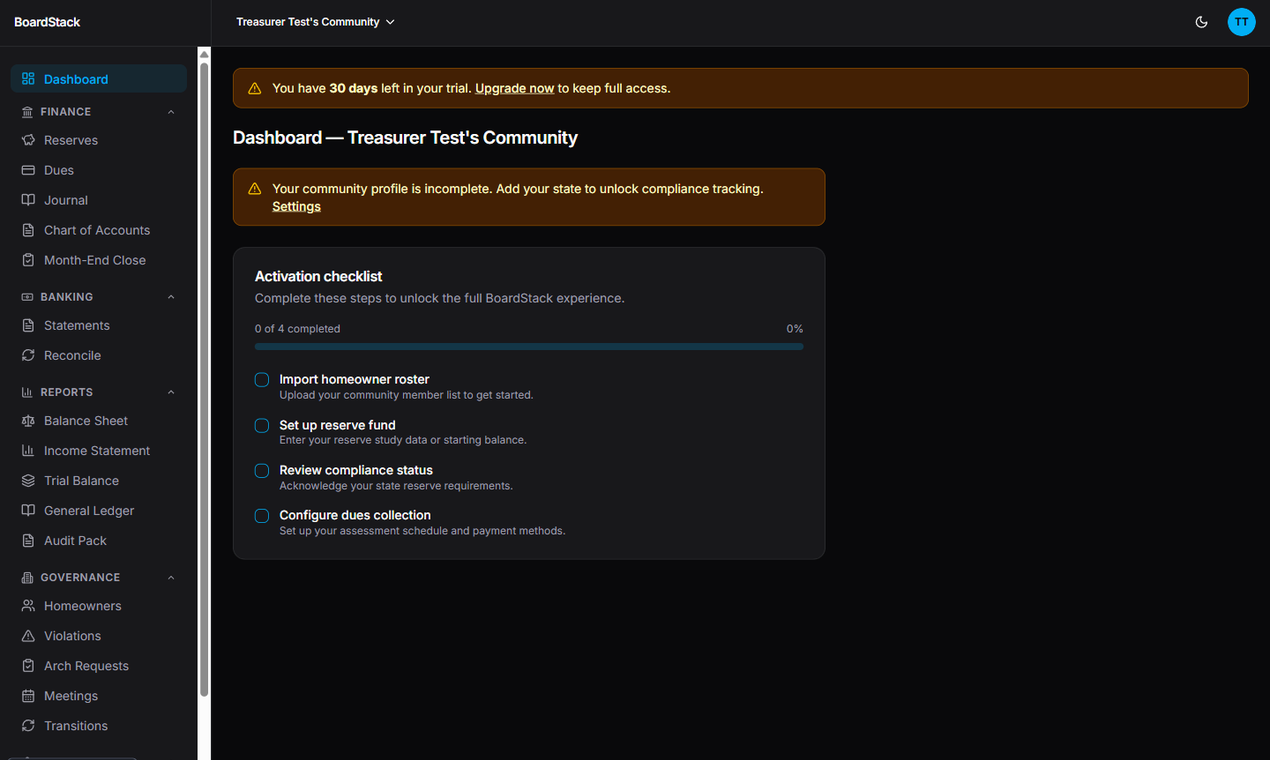
Task: Open Chart of Accounts
Action: pyautogui.click(x=99, y=230)
